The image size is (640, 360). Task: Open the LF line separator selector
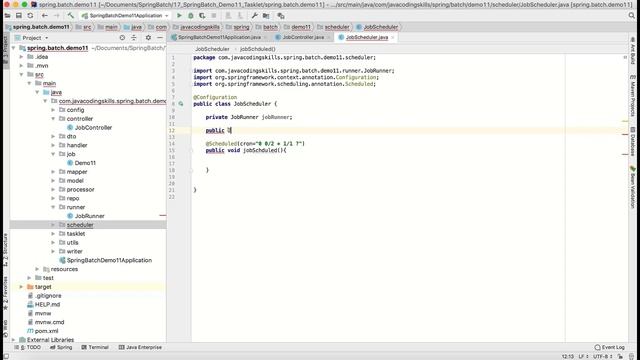(584, 356)
